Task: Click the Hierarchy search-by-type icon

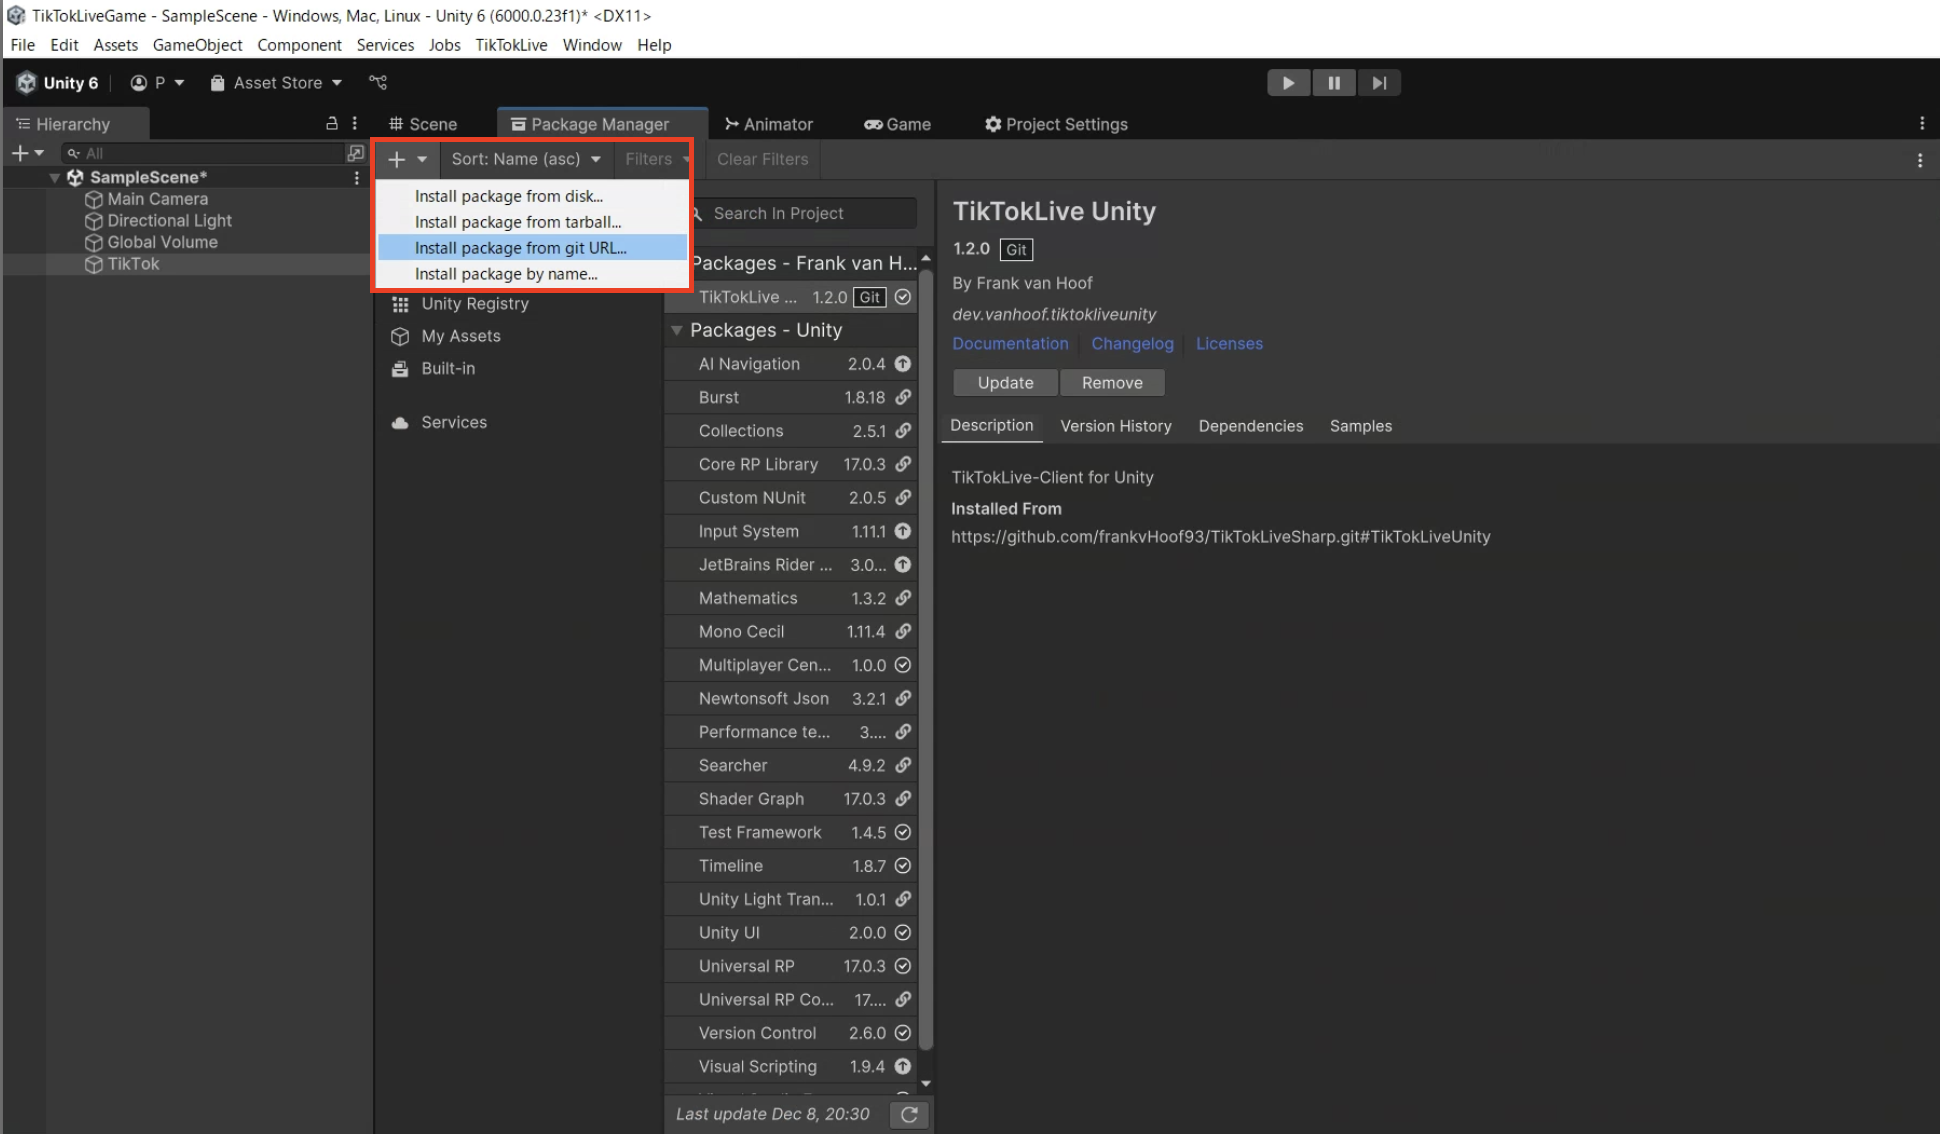Action: pos(355,153)
